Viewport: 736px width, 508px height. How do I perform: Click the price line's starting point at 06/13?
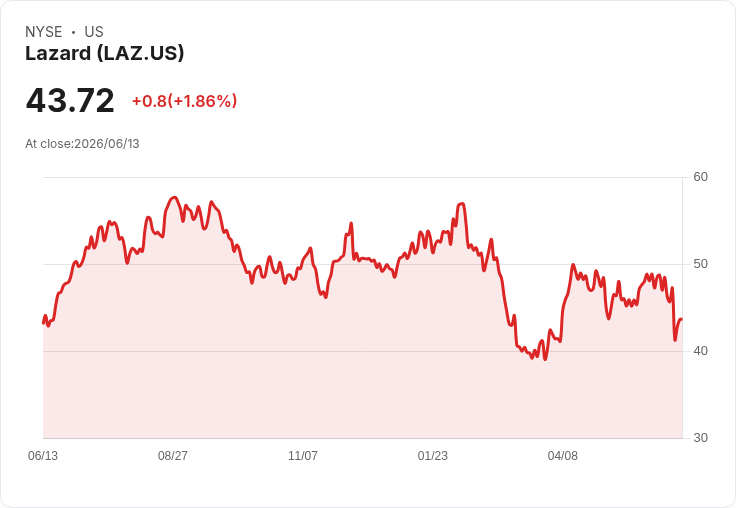coord(43,323)
